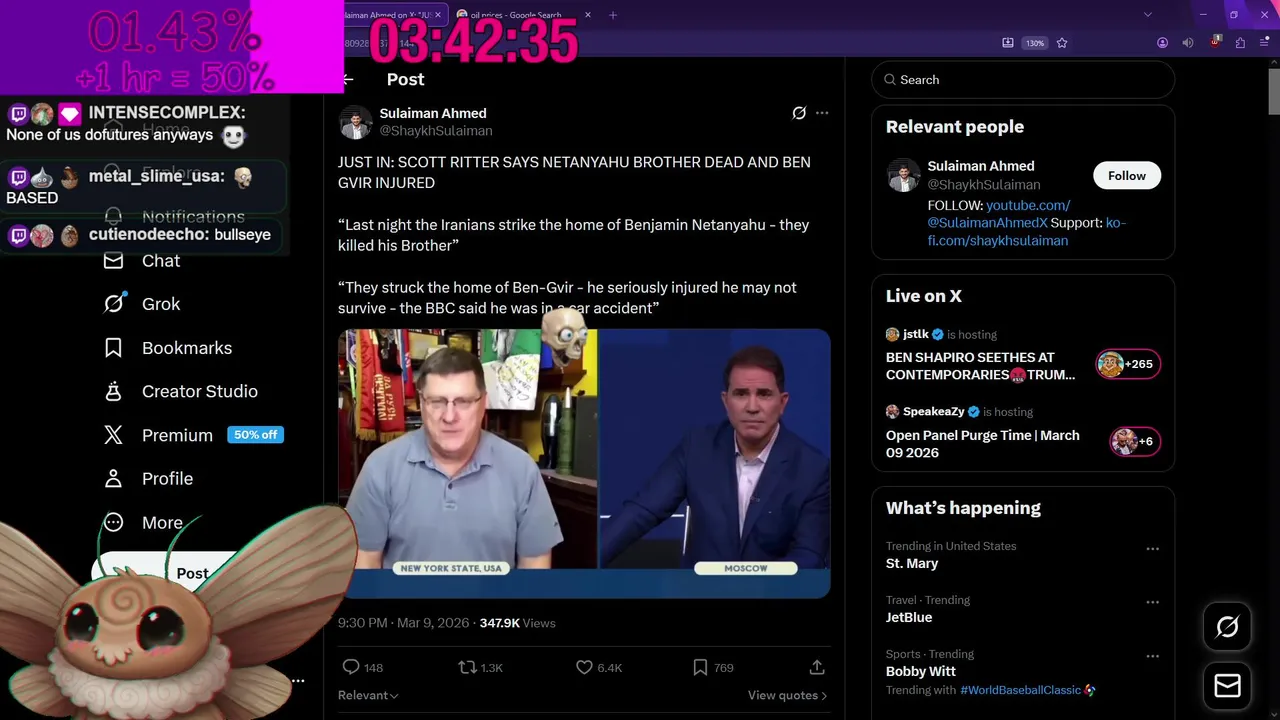Go back using the Post back arrow
The height and width of the screenshot is (720, 1280).
tap(348, 79)
